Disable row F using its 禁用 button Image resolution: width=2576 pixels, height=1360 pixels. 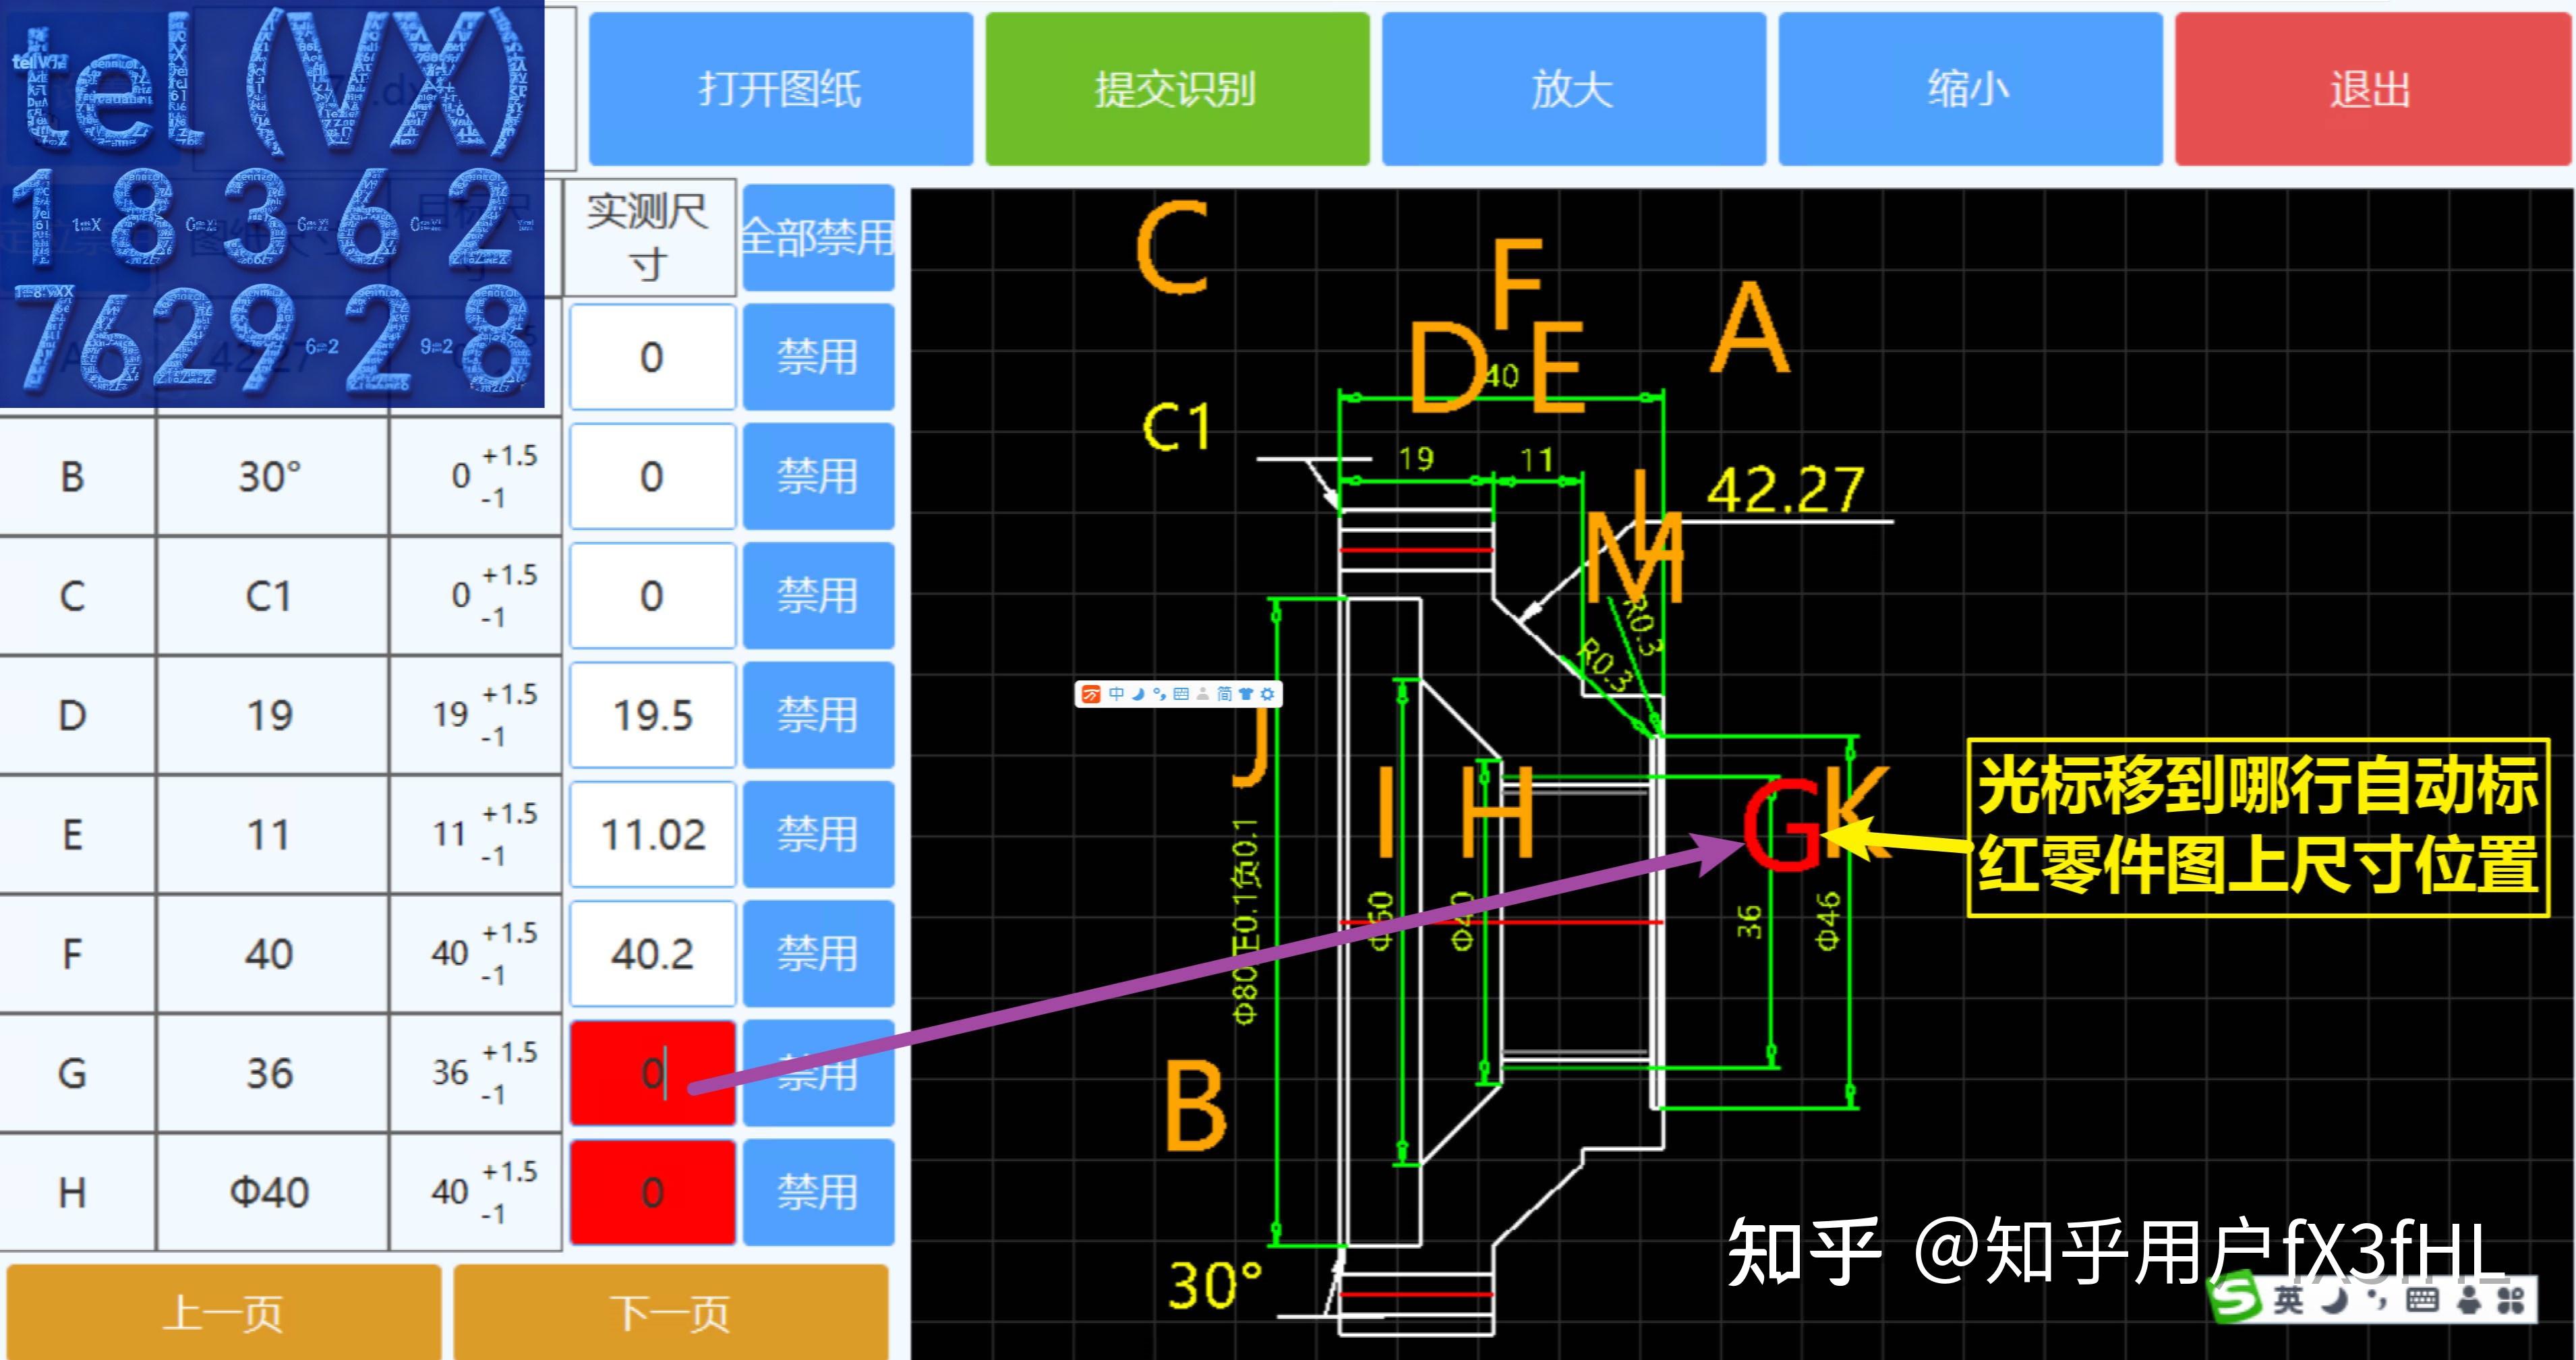click(818, 954)
